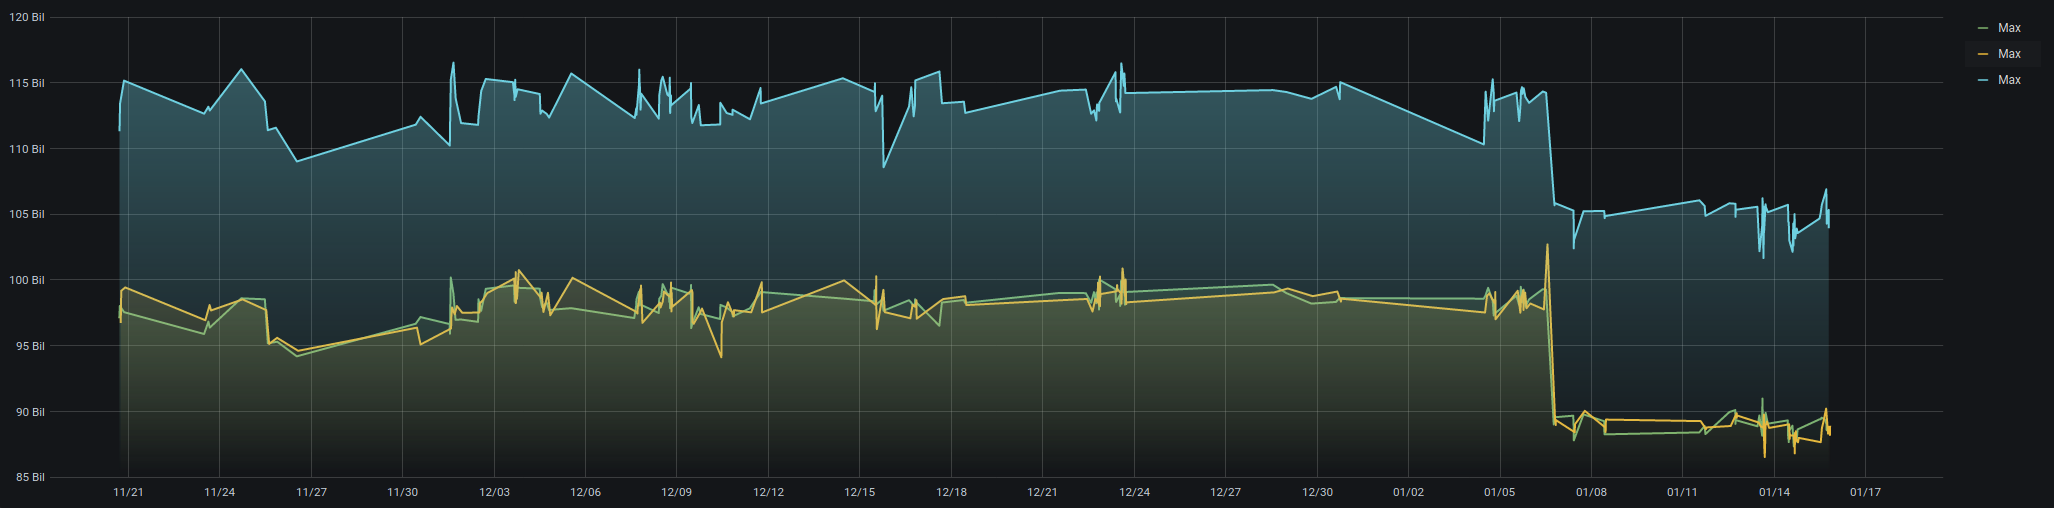Viewport: 2054px width, 508px height.
Task: Click the 120 Bil y-axis label
Action: pos(27,18)
